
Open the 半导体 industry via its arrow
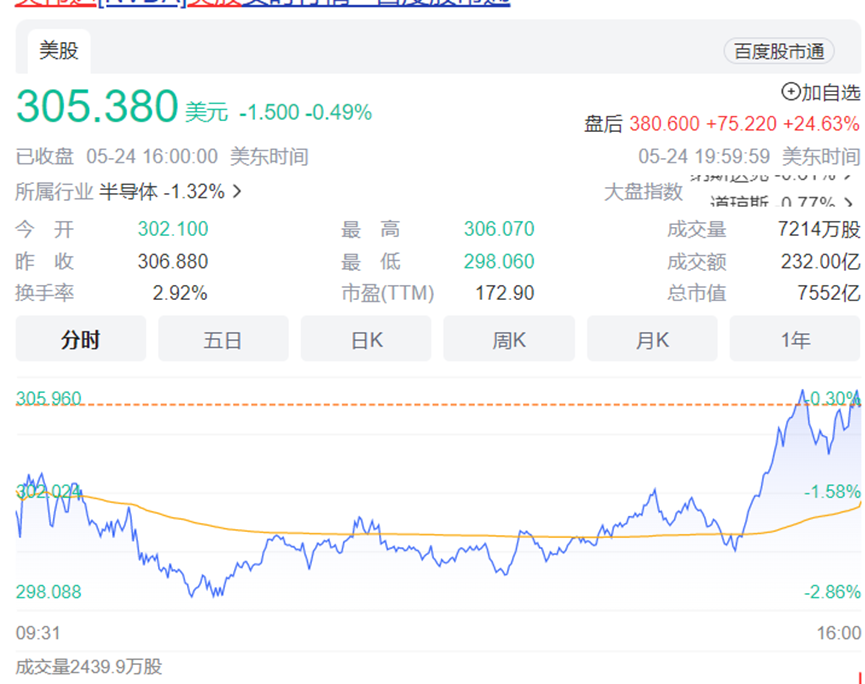(x=236, y=192)
